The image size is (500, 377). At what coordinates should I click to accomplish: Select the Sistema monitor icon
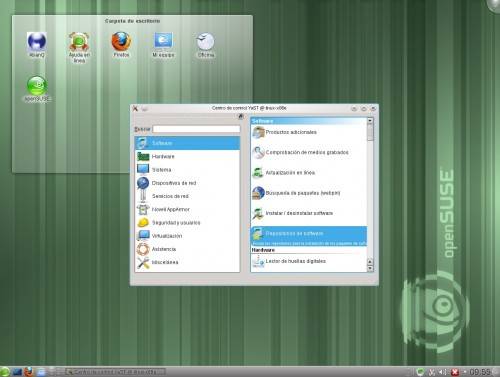tap(143, 169)
